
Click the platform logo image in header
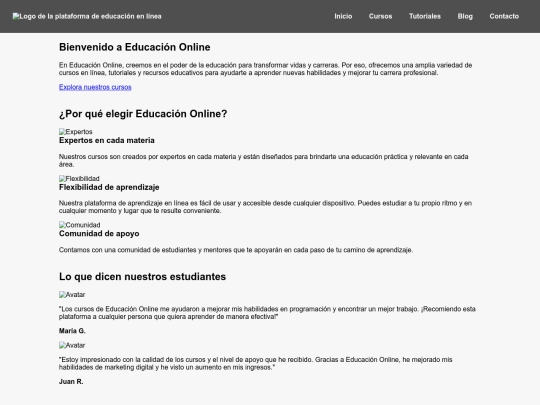tap(87, 16)
